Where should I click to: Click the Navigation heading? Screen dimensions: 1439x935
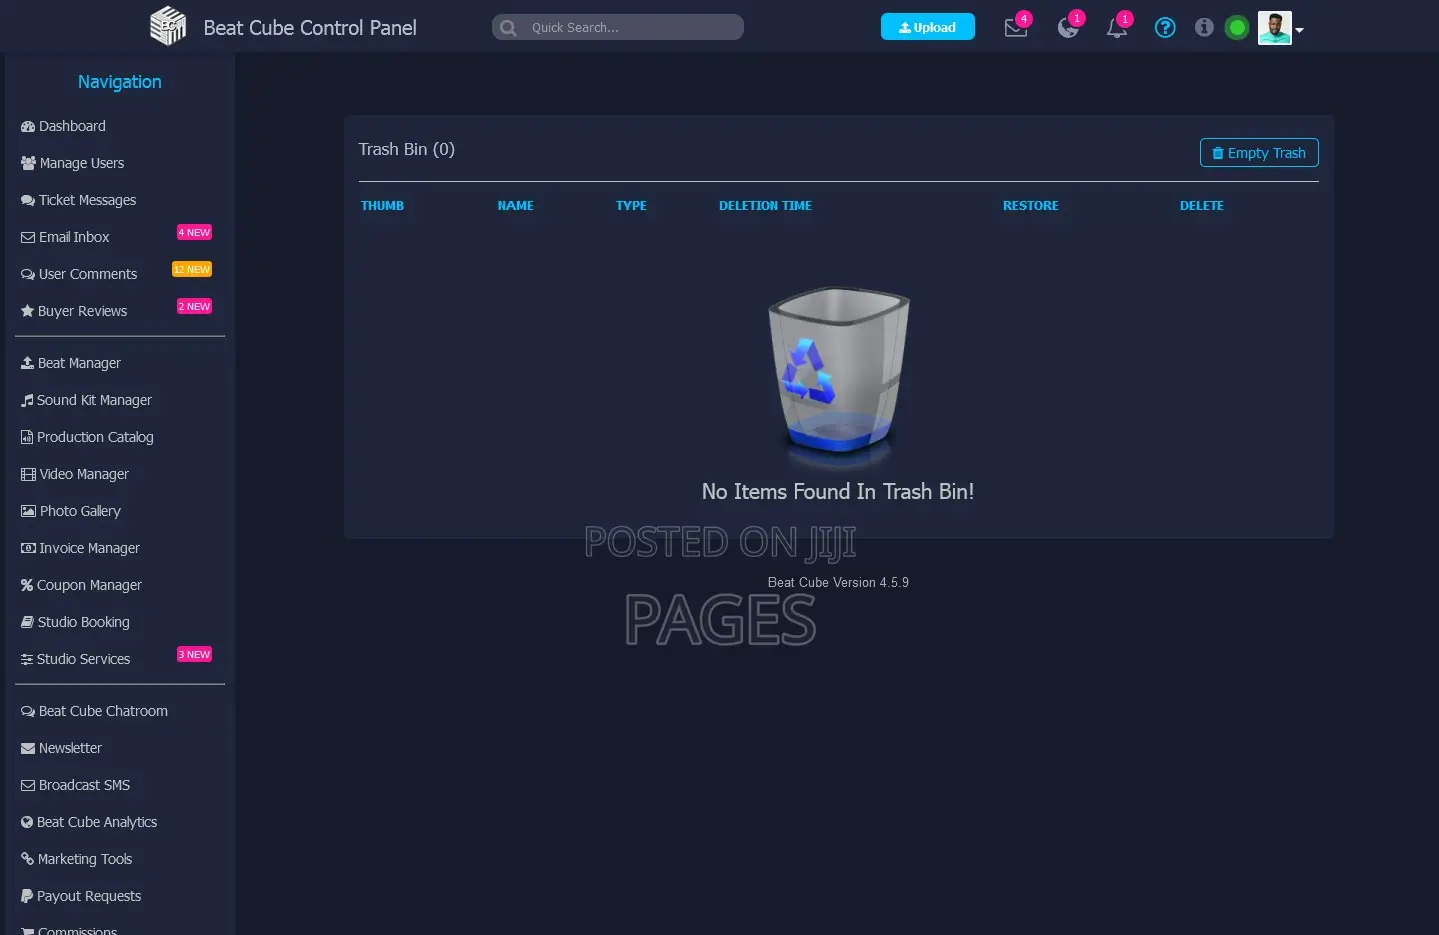tap(119, 82)
